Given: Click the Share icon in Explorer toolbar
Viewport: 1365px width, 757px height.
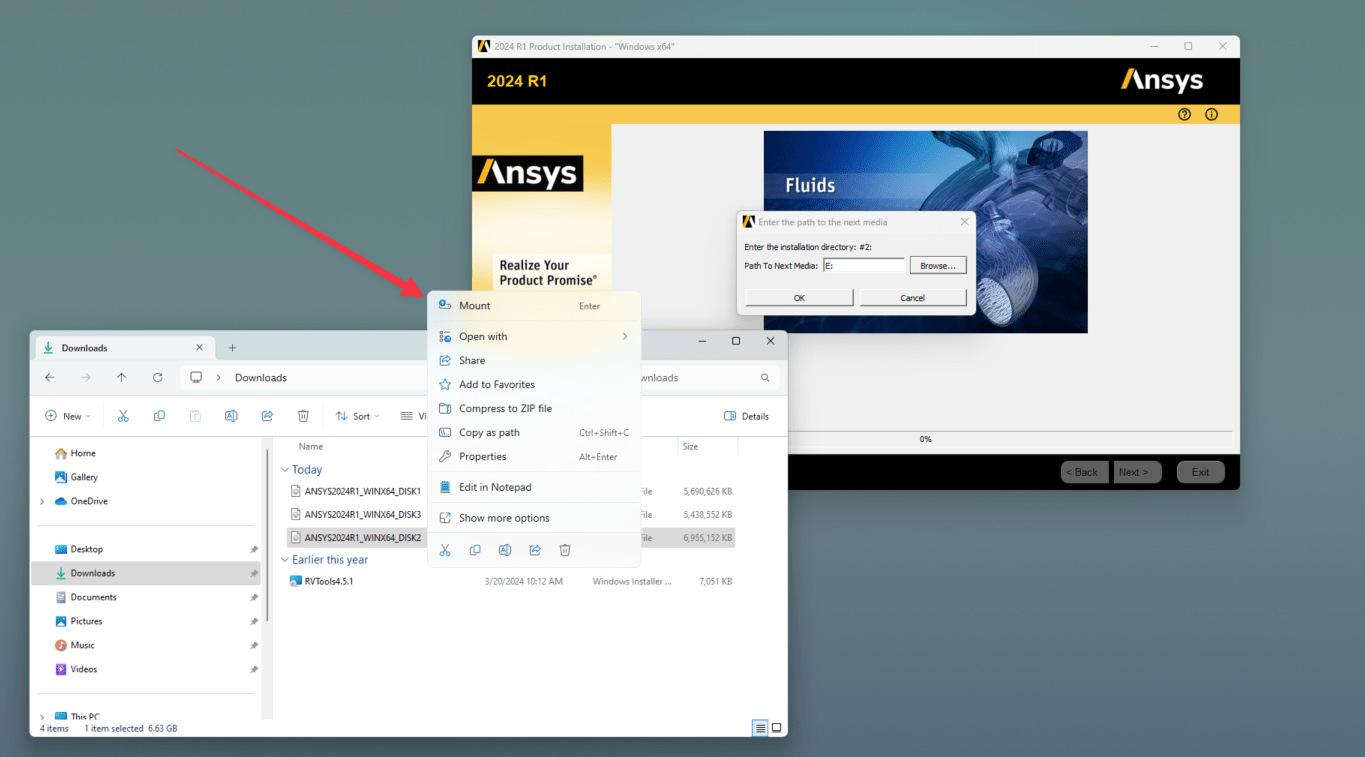Looking at the screenshot, I should point(267,416).
